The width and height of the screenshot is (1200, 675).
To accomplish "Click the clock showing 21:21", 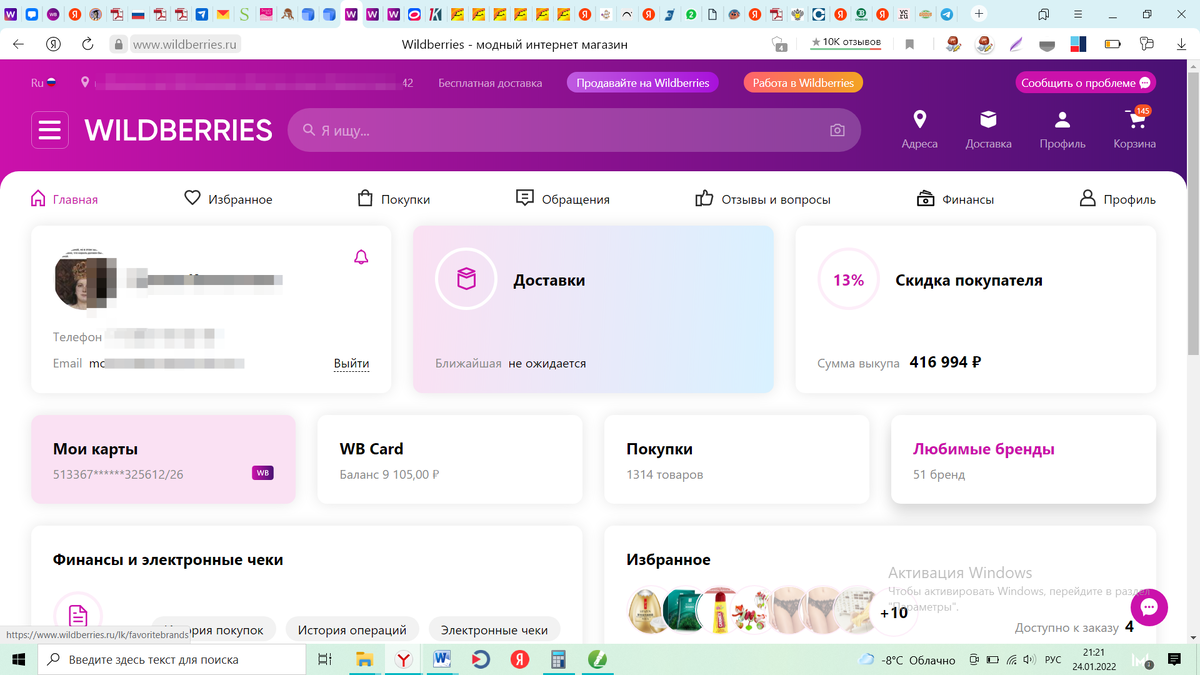I will tap(1092, 652).
